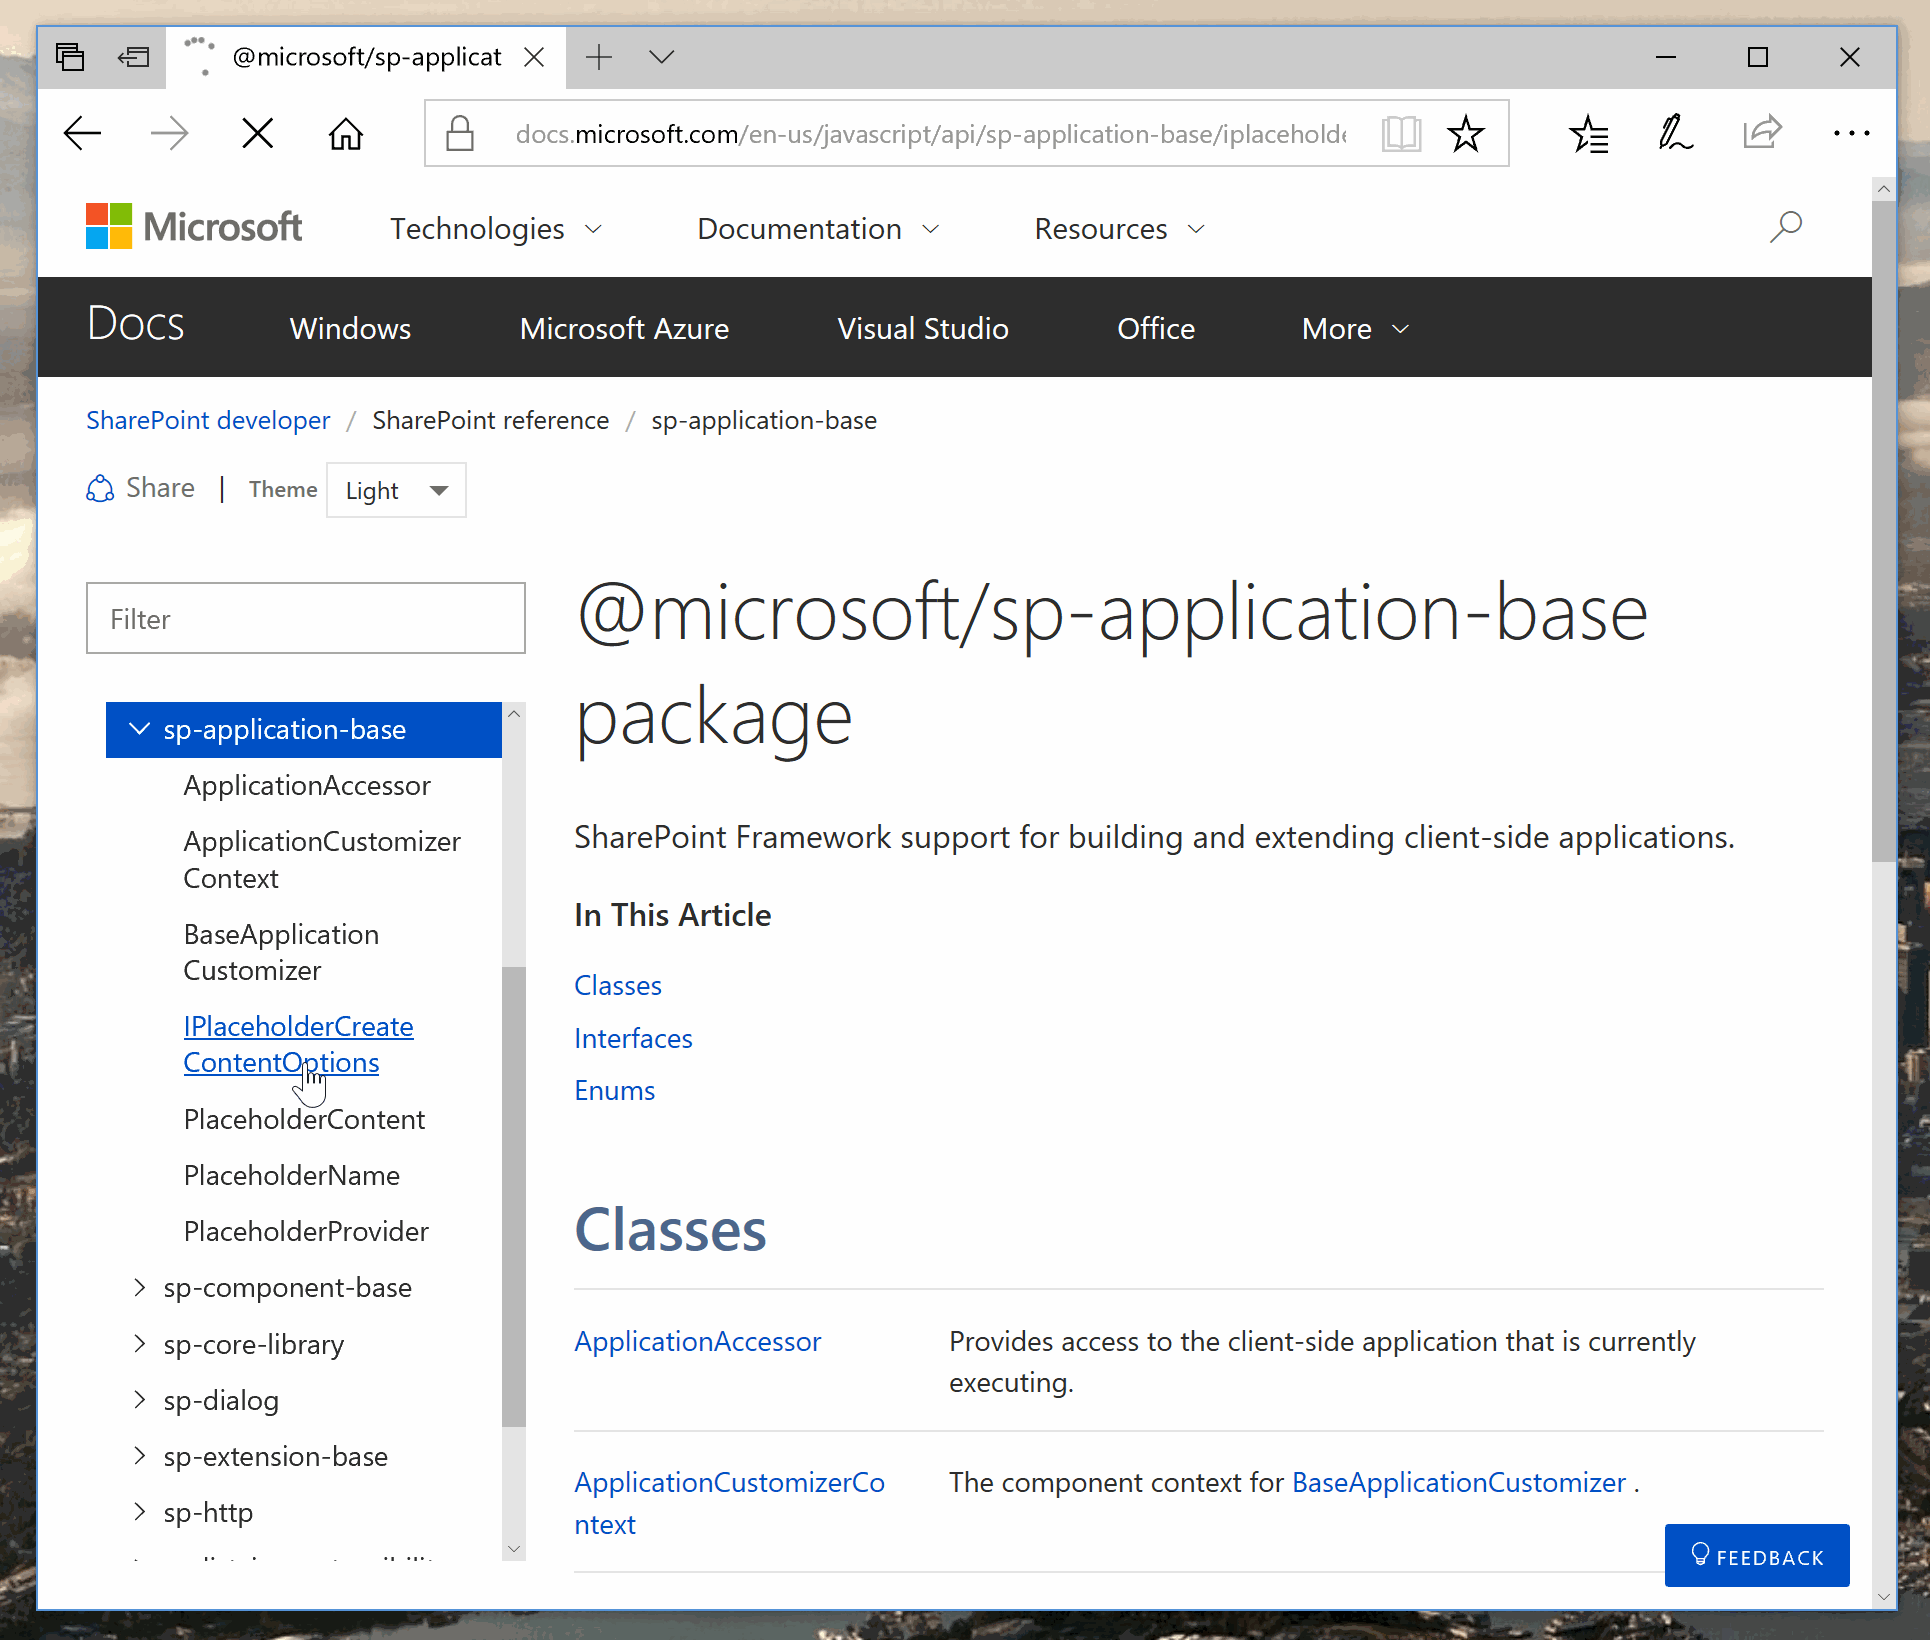Click the bookmark/favorites star icon
Viewport: 1930px width, 1640px height.
click(x=1468, y=135)
